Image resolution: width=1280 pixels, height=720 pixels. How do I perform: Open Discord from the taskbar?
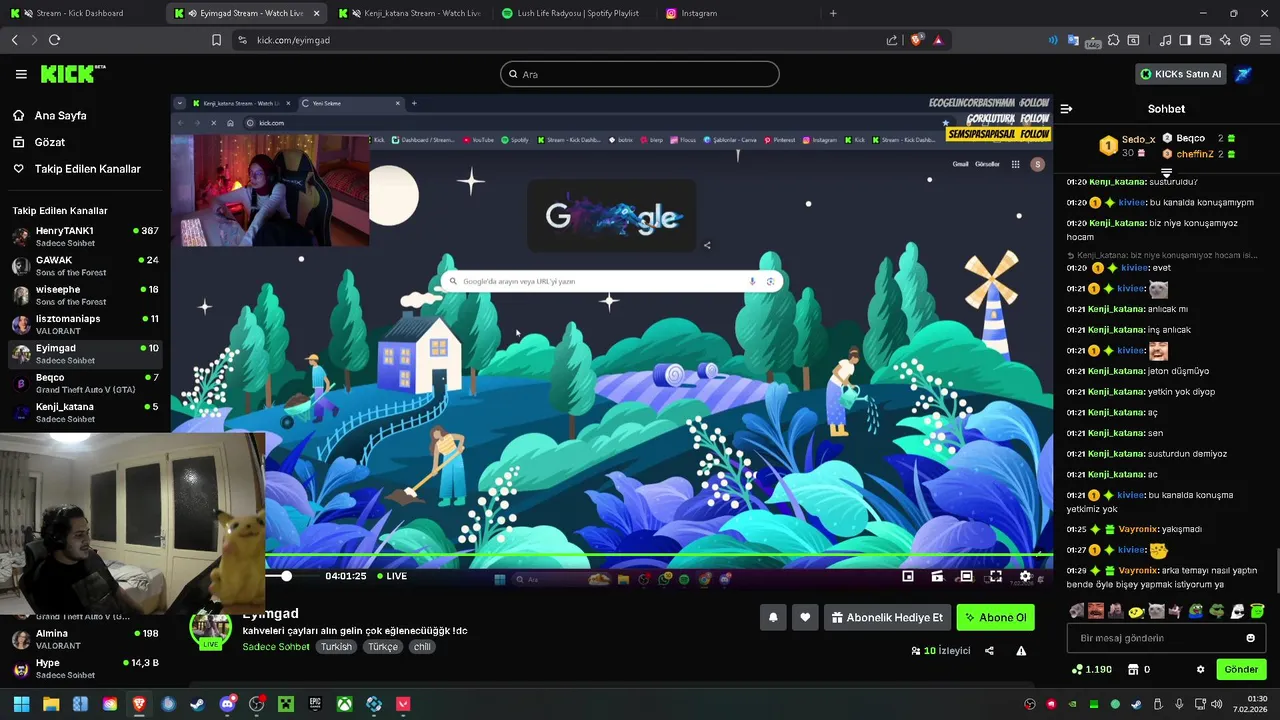point(227,704)
